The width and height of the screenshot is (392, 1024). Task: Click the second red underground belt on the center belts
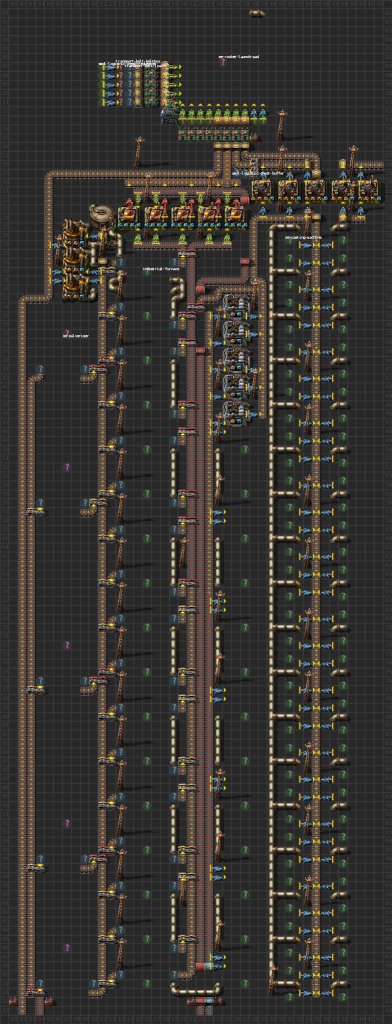pos(201,351)
